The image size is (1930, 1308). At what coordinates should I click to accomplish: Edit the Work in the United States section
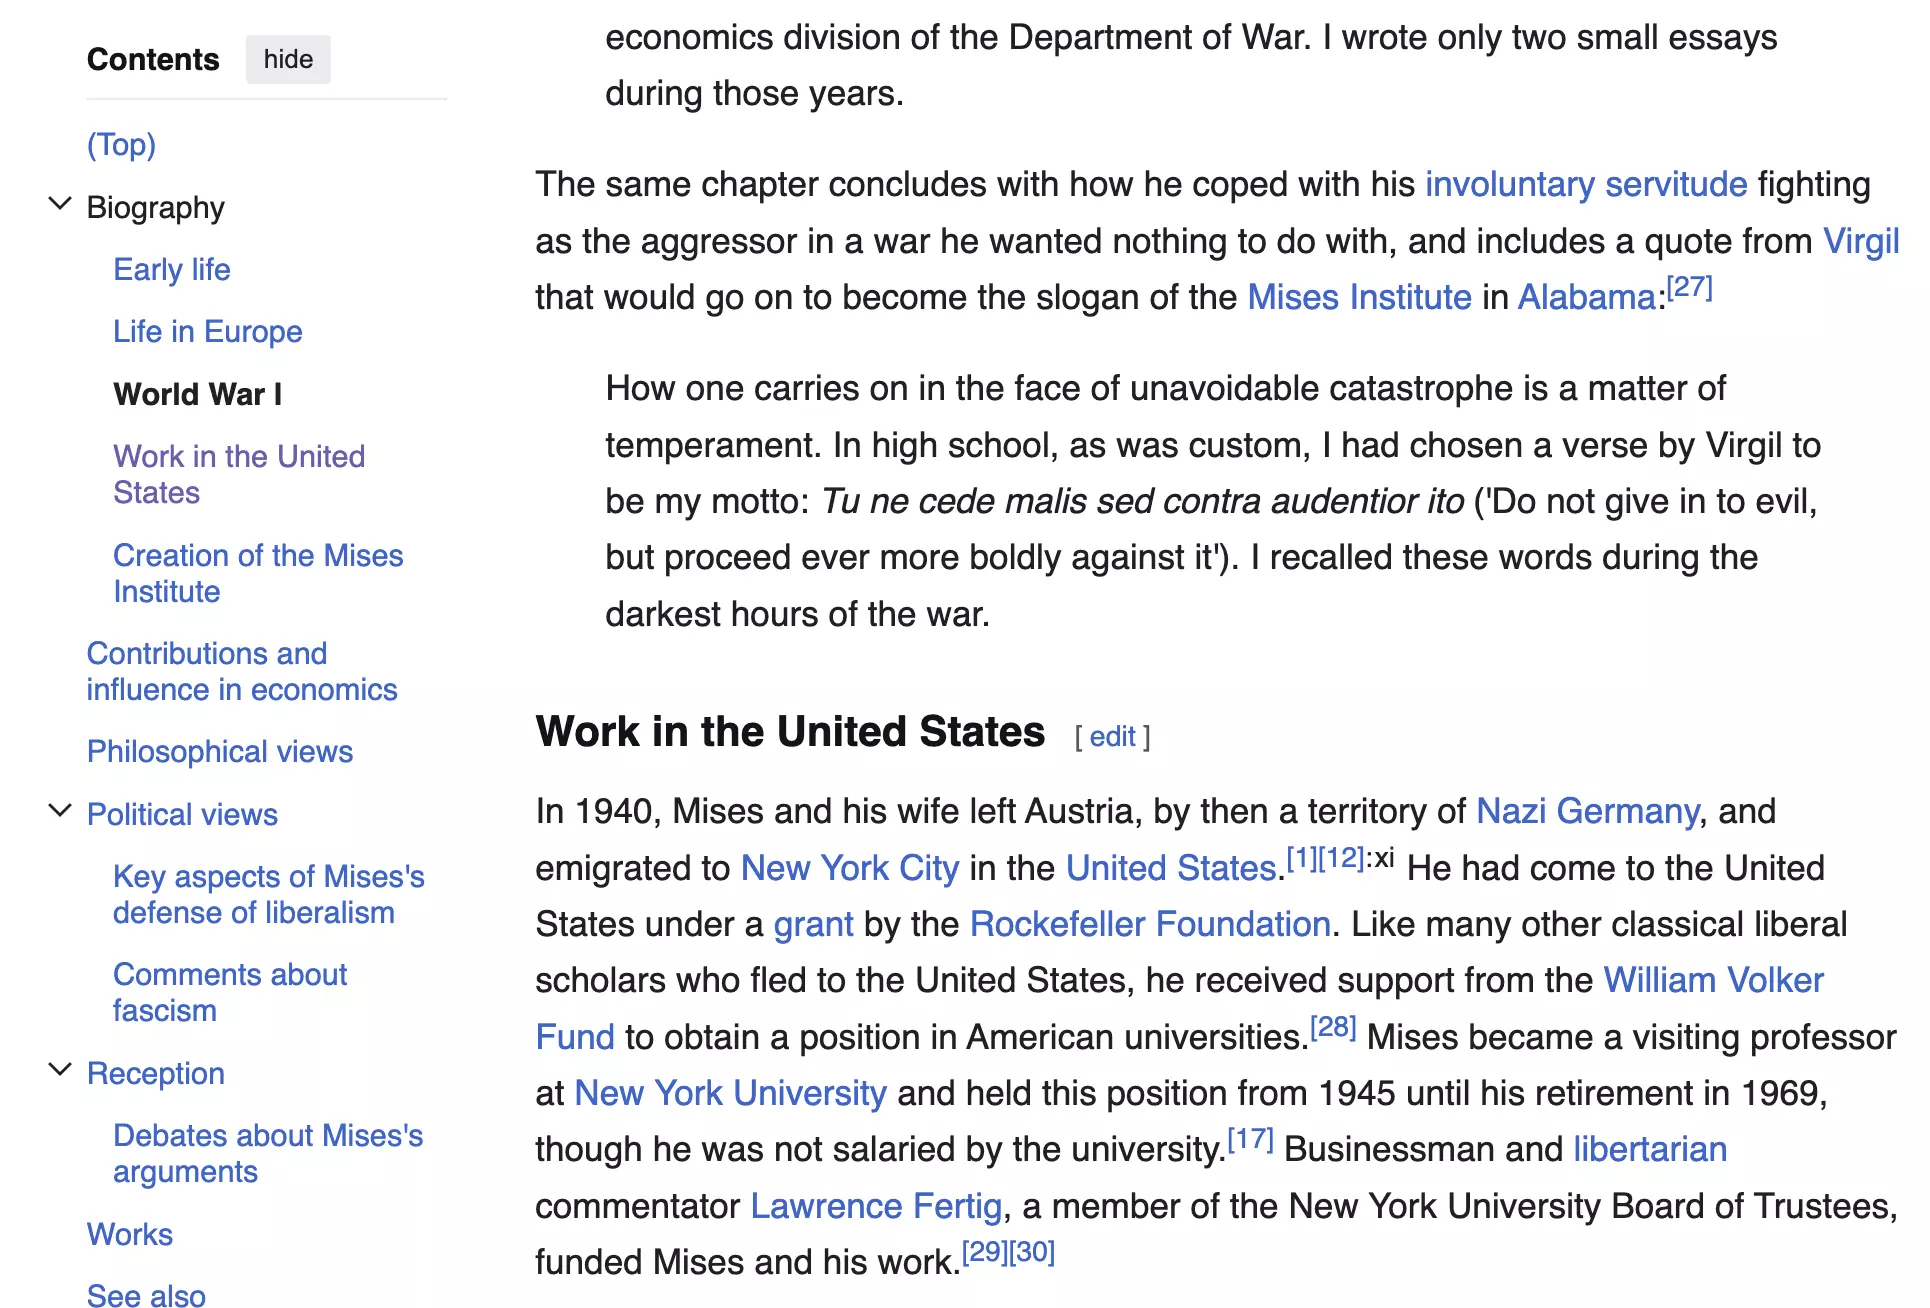1112,737
